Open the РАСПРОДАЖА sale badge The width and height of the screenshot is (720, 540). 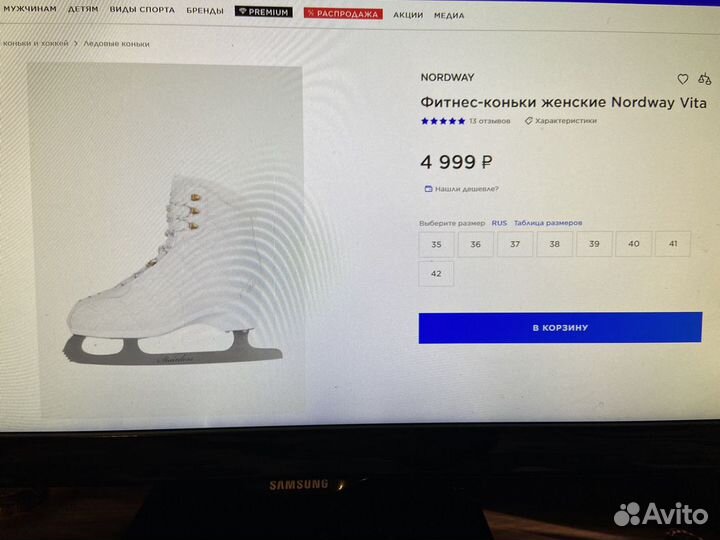click(x=343, y=13)
